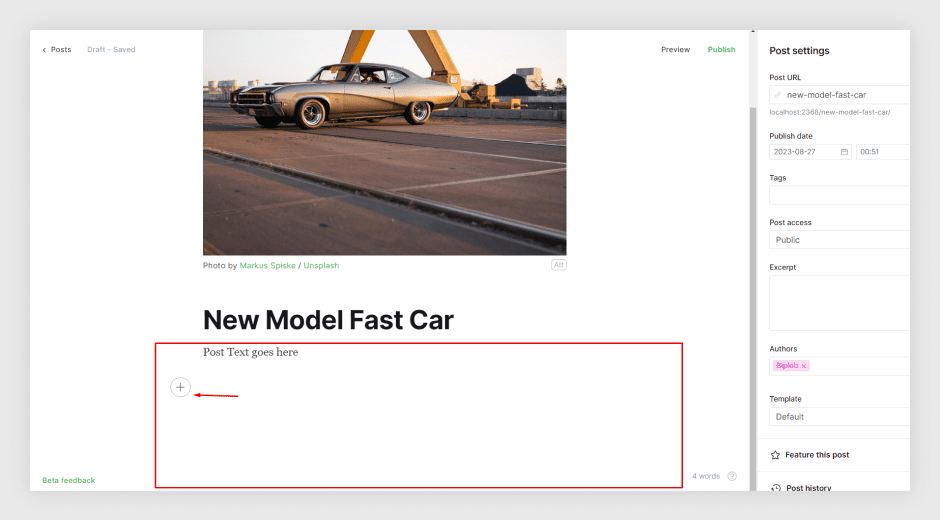This screenshot has height=520, width=940.
Task: Click into the Tags field
Action: click(839, 196)
